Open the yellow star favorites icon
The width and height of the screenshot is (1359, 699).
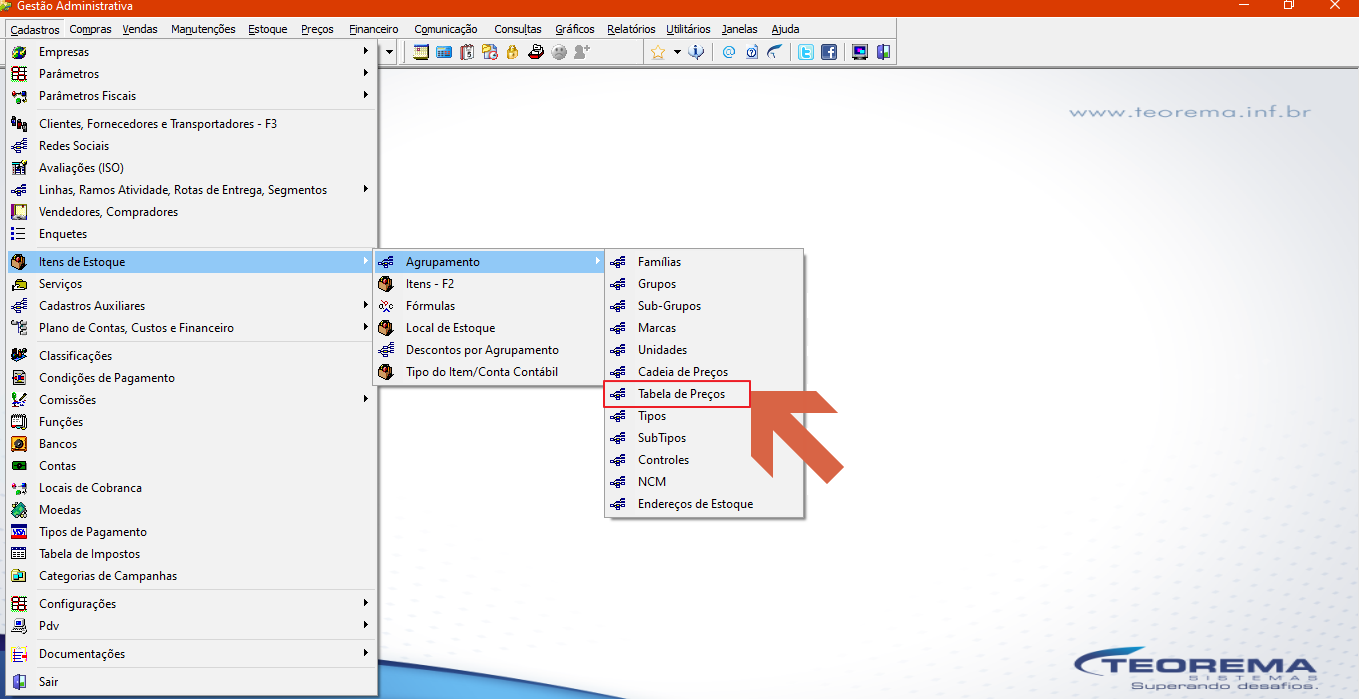(658, 52)
